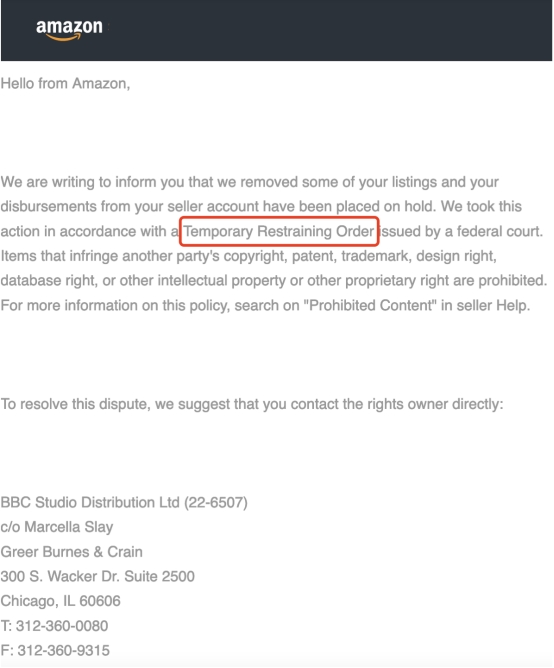Click the highlighted Temporary Restraining Order text

pyautogui.click(x=279, y=231)
